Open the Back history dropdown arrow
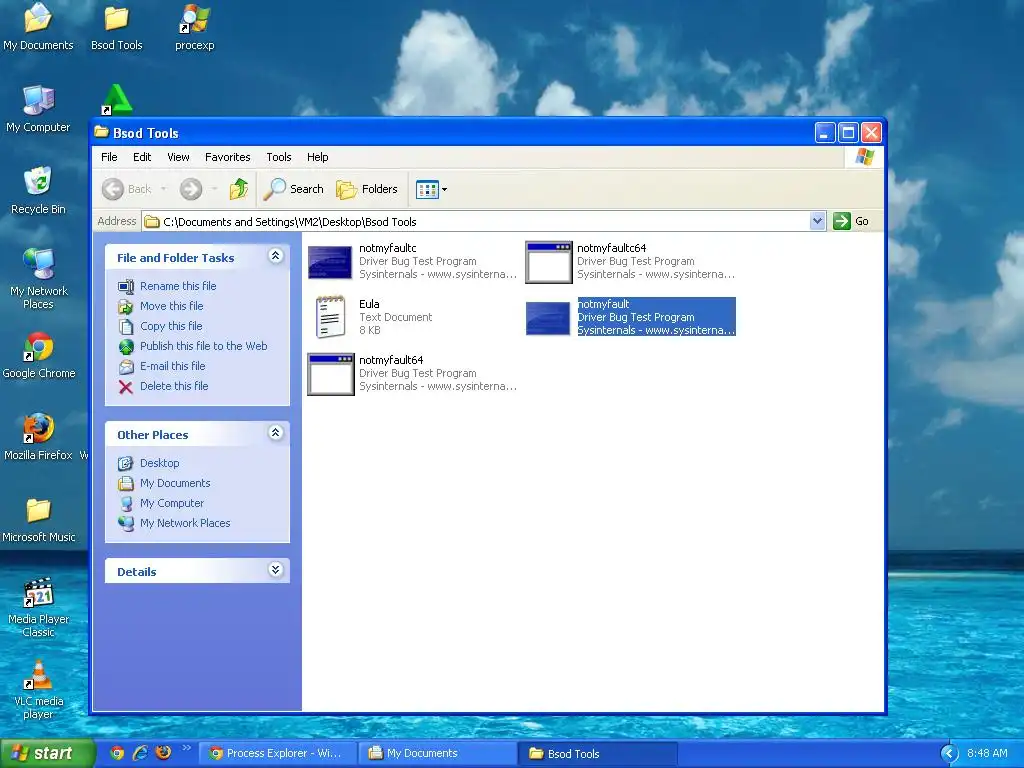Image resolution: width=1024 pixels, height=768 pixels. pyautogui.click(x=163, y=189)
